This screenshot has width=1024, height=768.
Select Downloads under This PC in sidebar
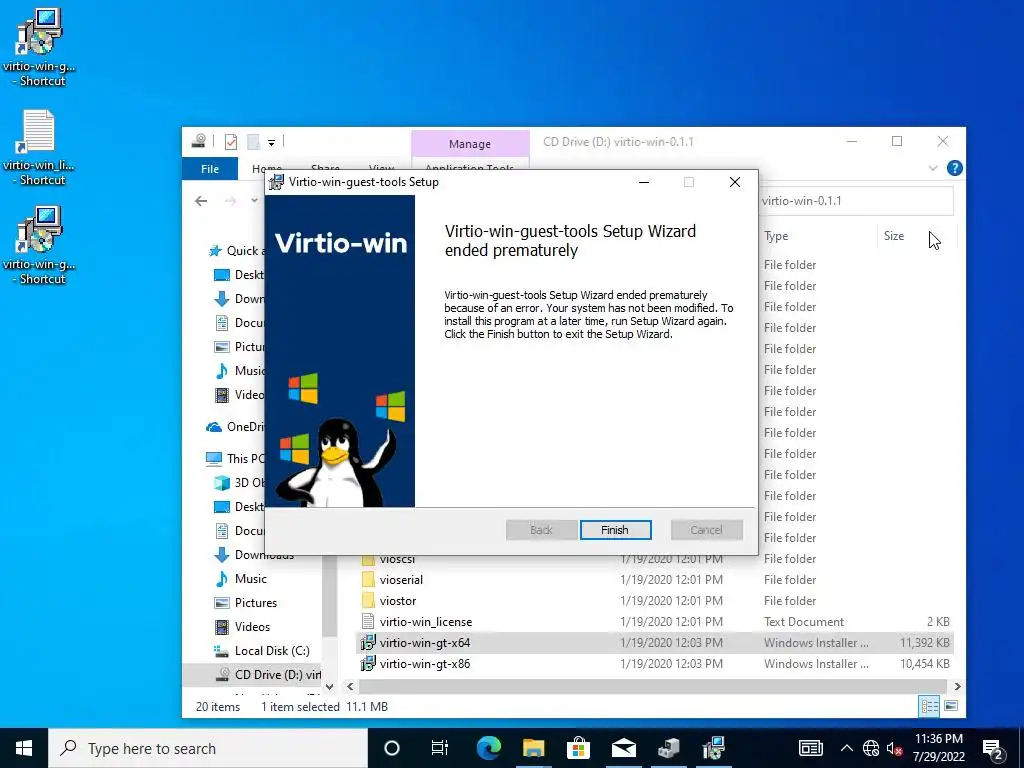click(x=254, y=554)
